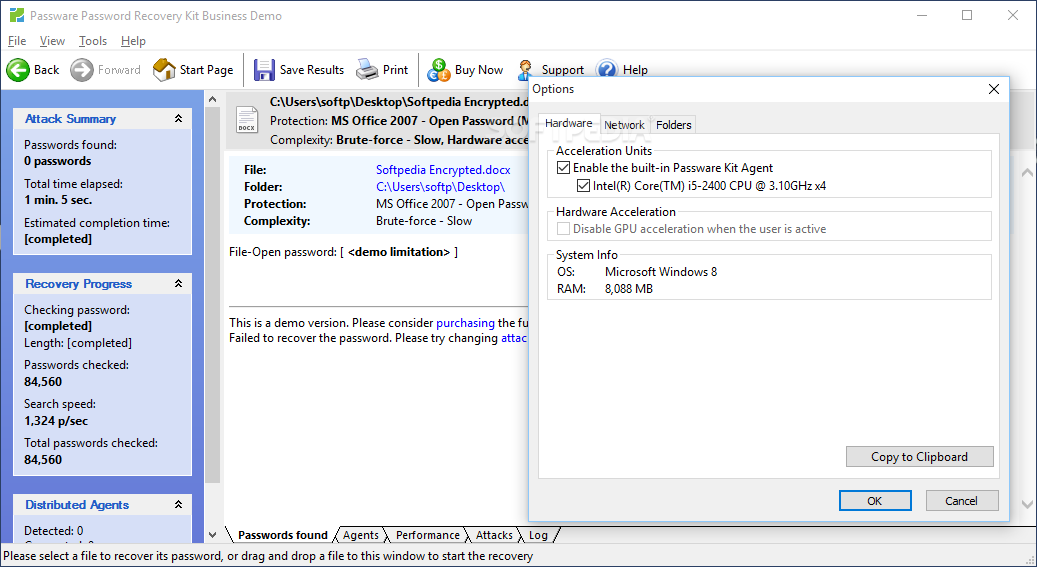
Task: Toggle Enable the built-in Passware Kit Agent
Action: pyautogui.click(x=563, y=167)
